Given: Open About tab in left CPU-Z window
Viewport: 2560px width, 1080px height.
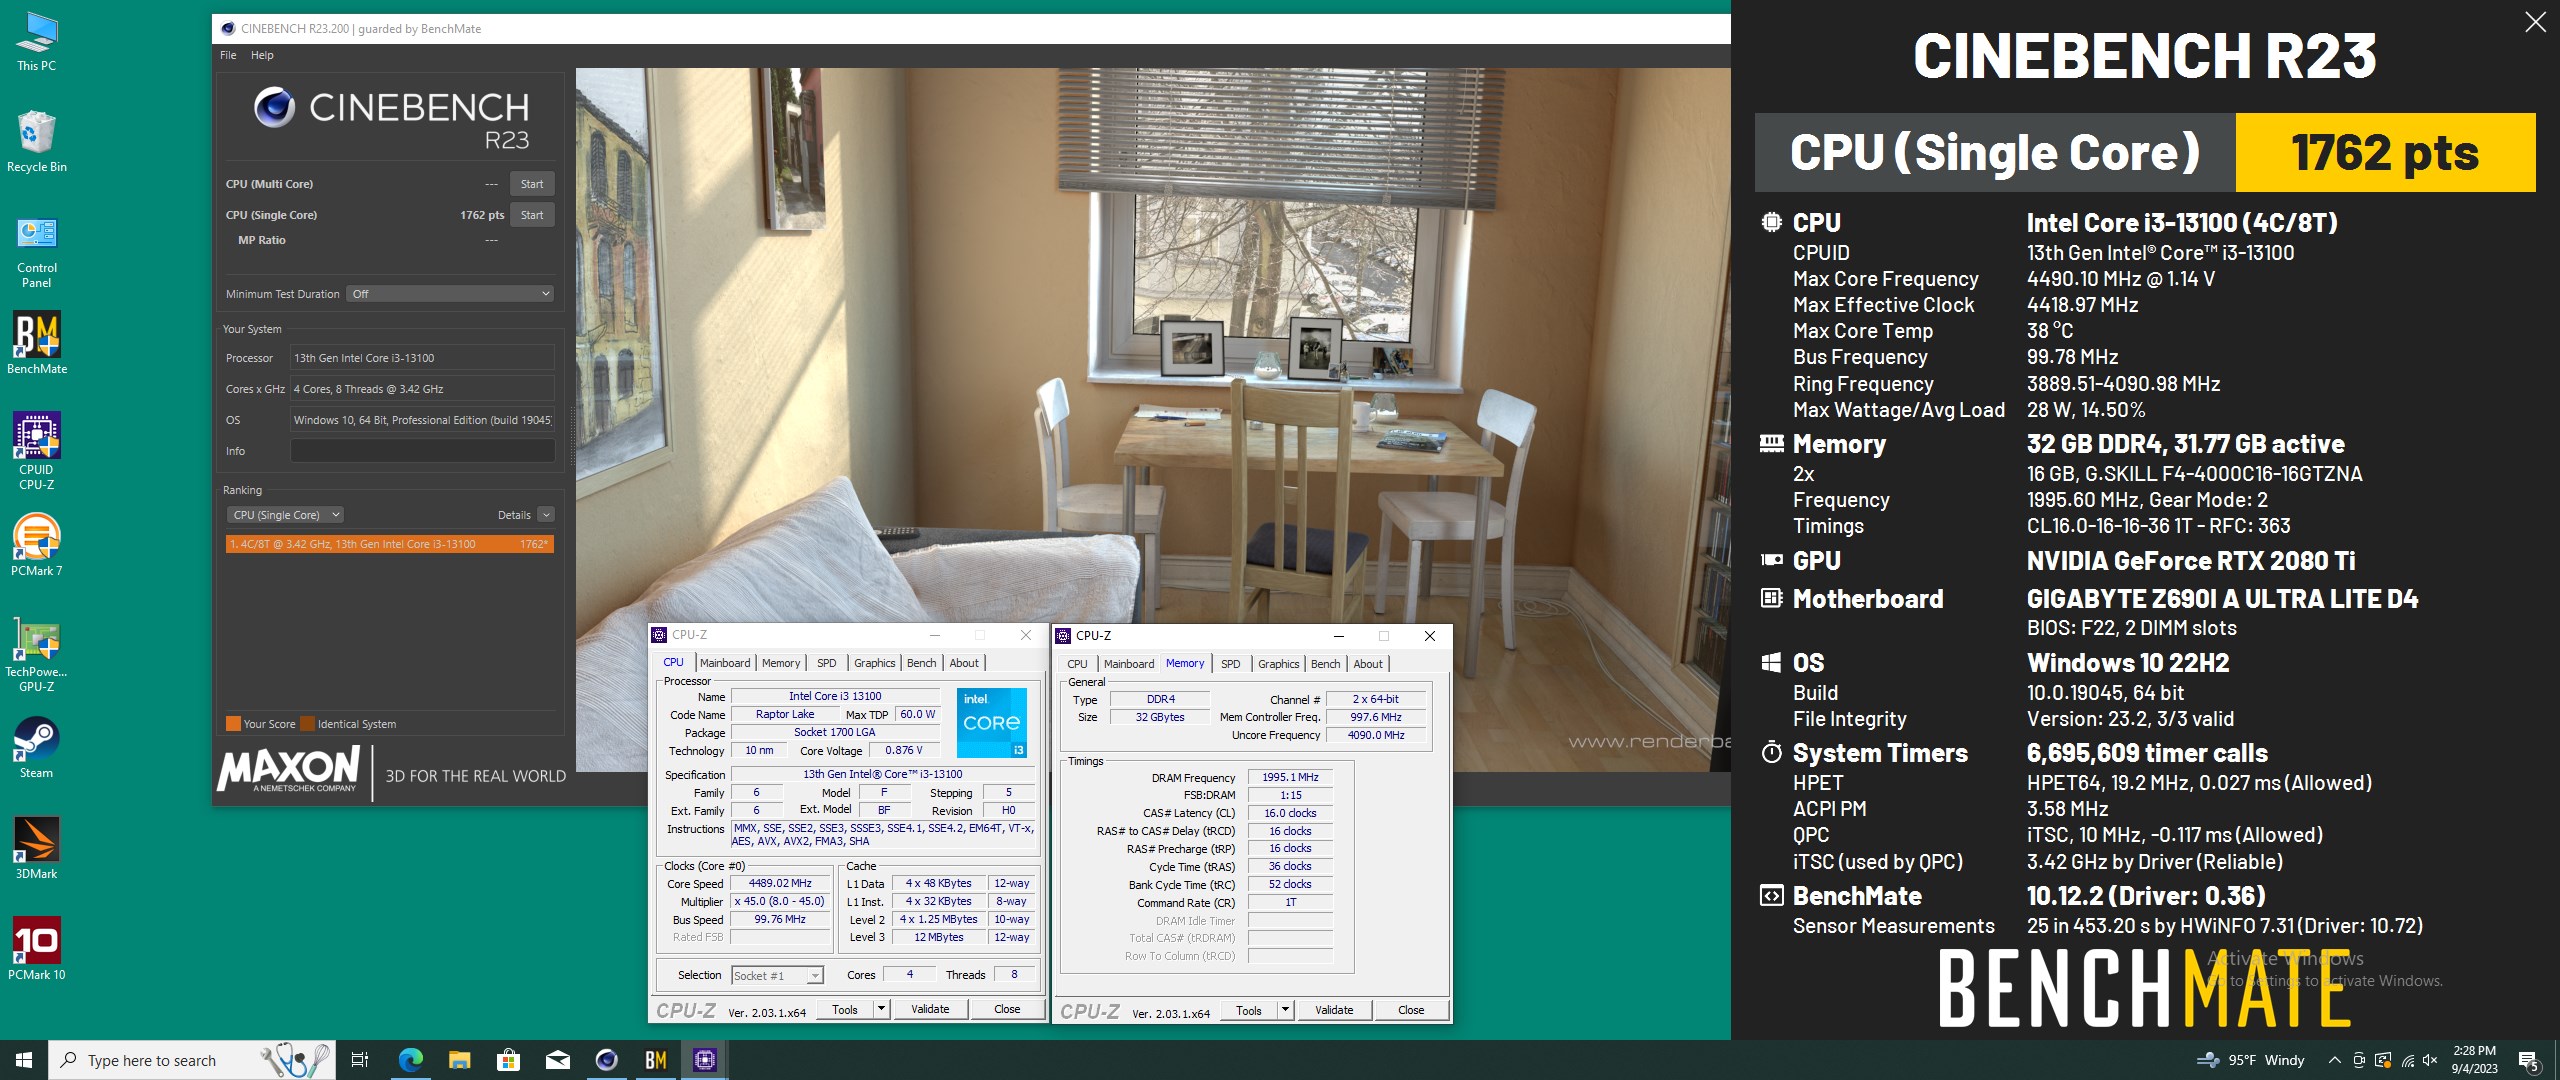Looking at the screenshot, I should (964, 663).
